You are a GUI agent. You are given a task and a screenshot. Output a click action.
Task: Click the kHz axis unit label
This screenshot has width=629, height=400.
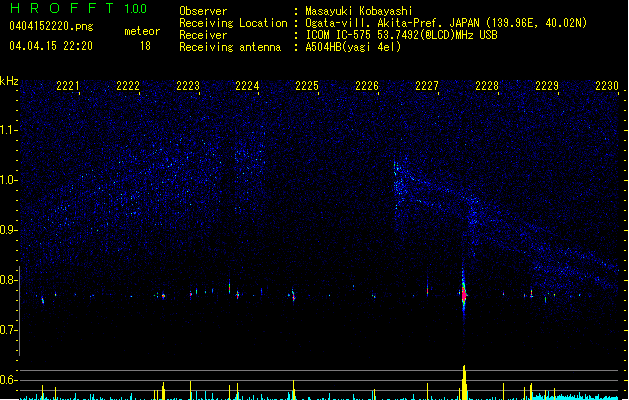coord(9,81)
